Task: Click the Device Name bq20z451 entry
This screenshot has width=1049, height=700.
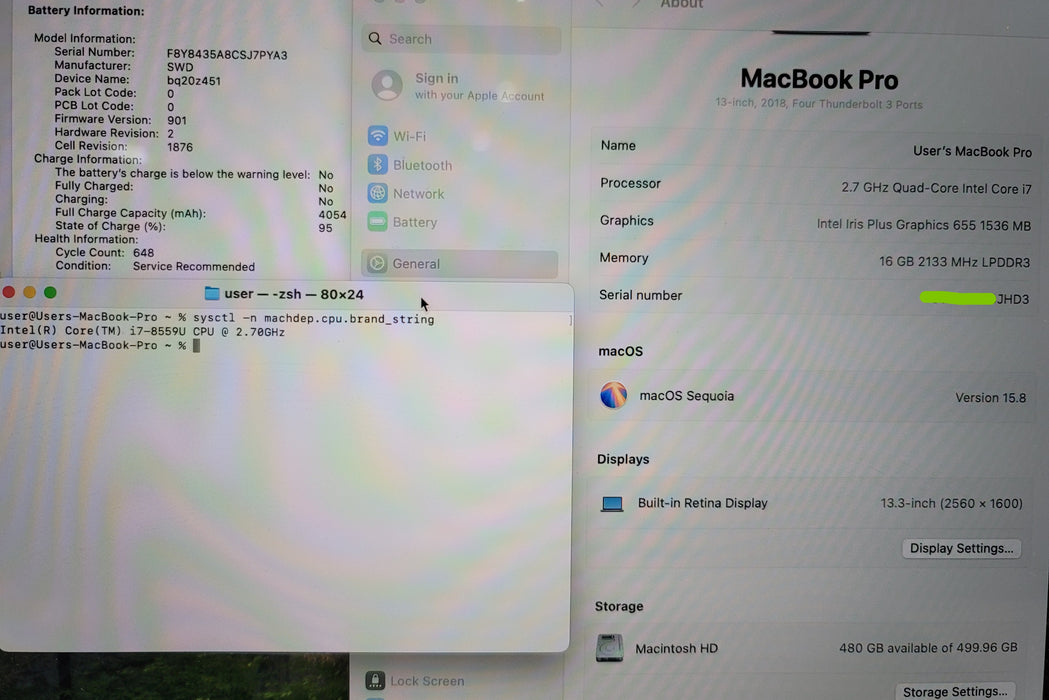Action: [137, 80]
